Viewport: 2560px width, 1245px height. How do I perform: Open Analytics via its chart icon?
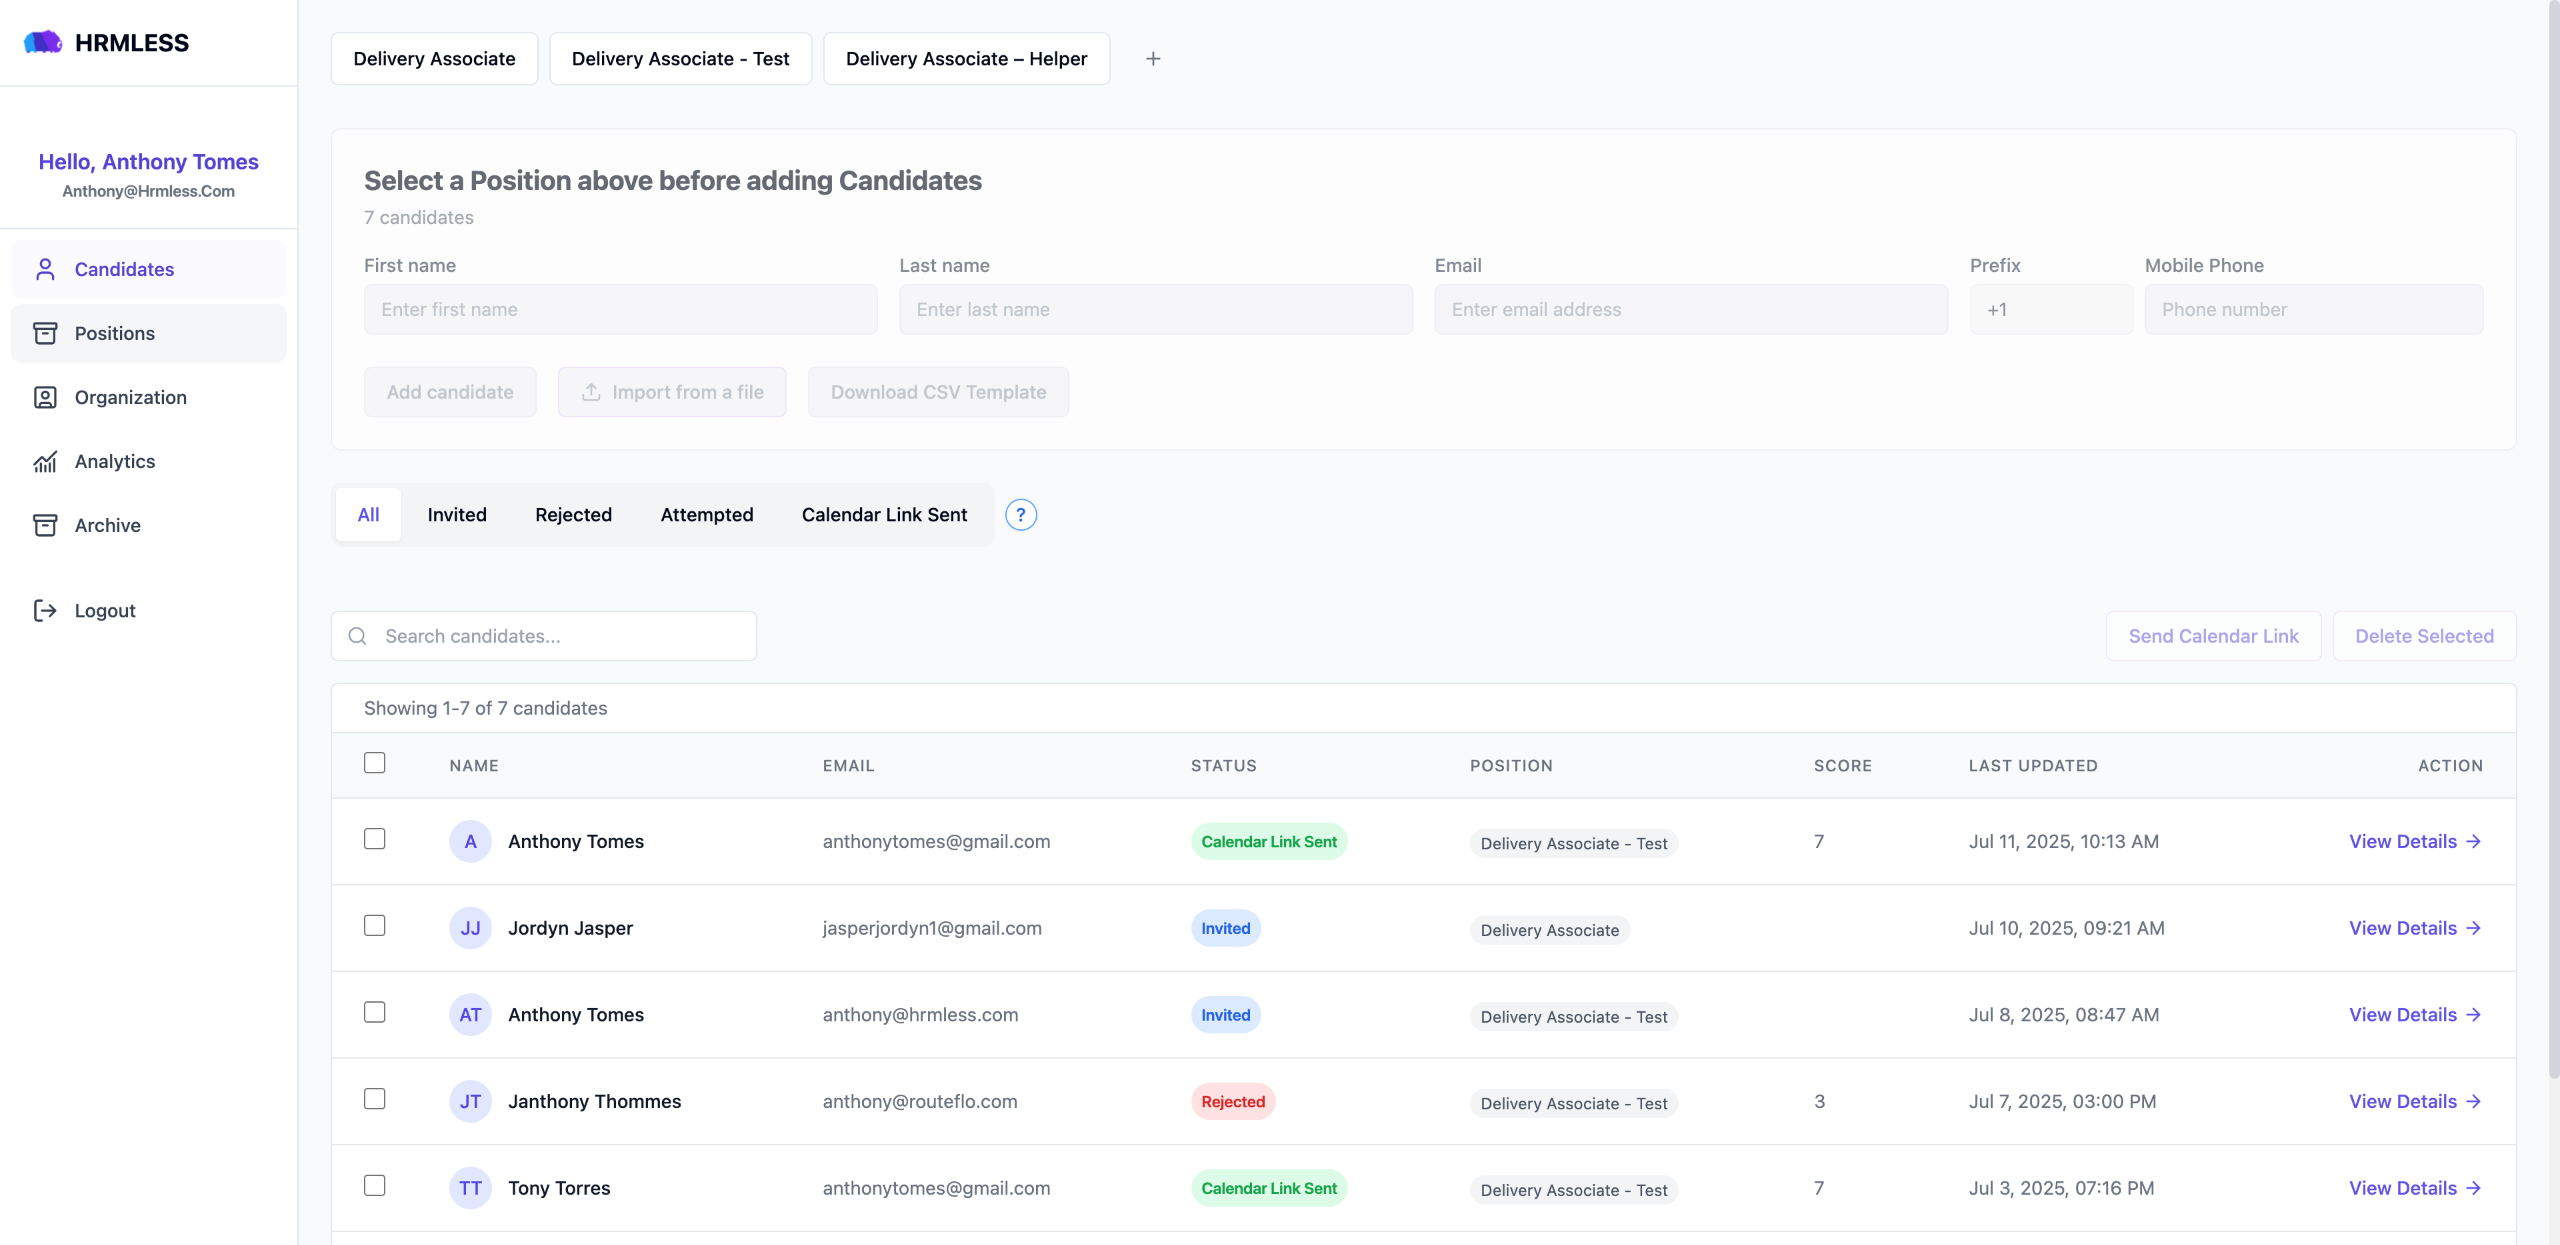click(45, 461)
